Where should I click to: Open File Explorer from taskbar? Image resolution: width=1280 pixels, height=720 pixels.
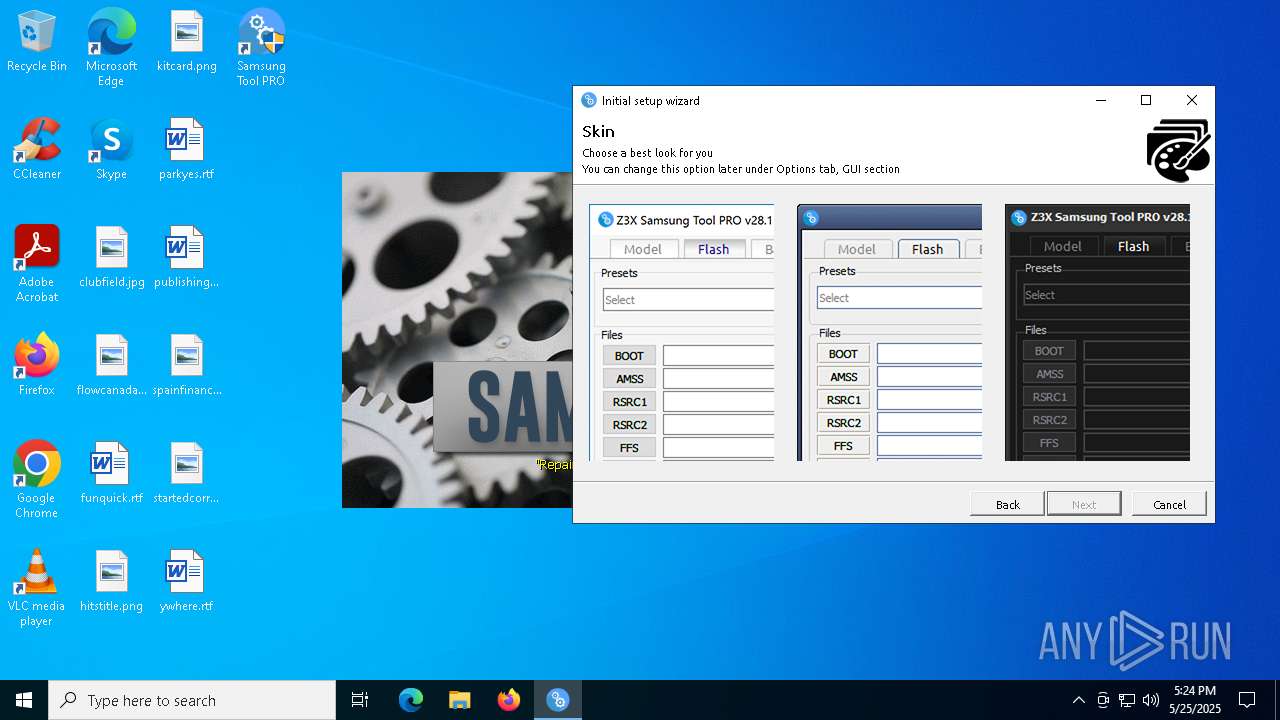tap(459, 700)
